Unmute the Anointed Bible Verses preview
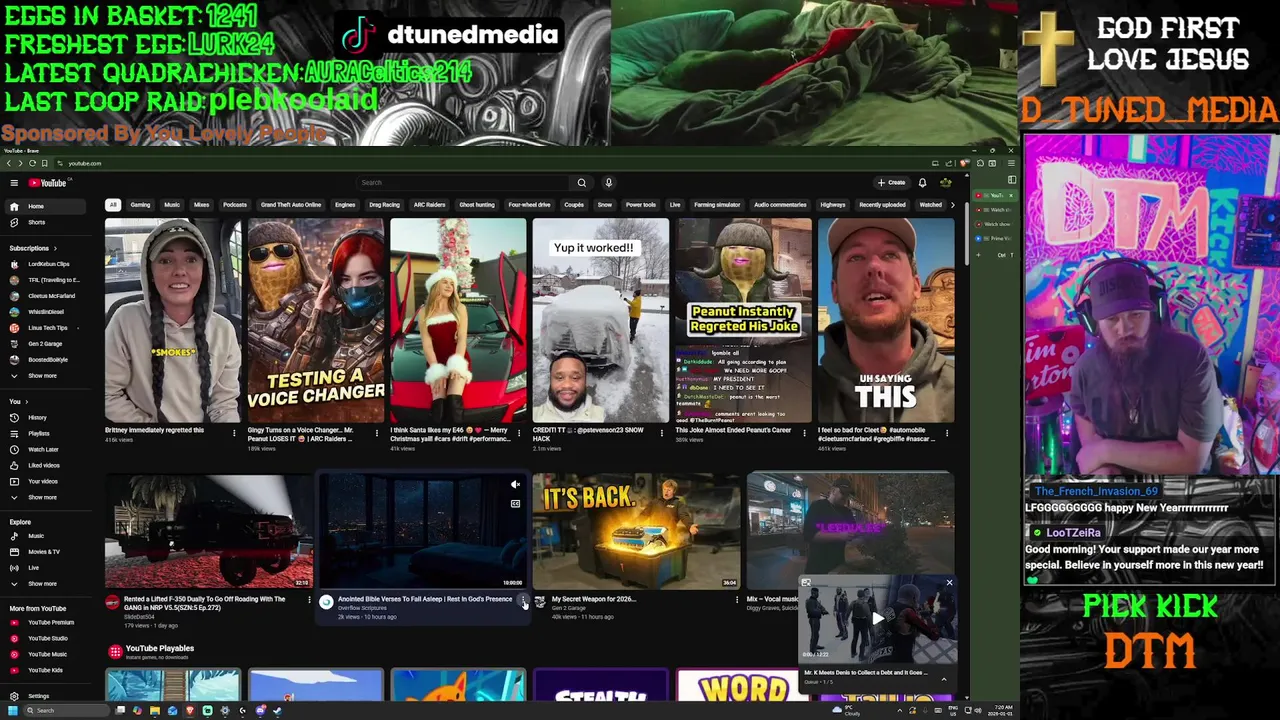The width and height of the screenshot is (1280, 720). [515, 485]
